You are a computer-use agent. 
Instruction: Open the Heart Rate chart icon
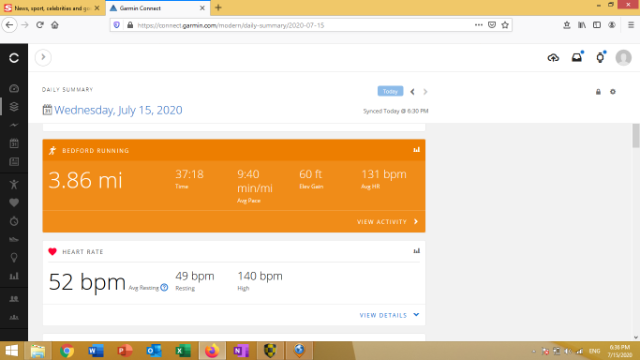point(416,251)
